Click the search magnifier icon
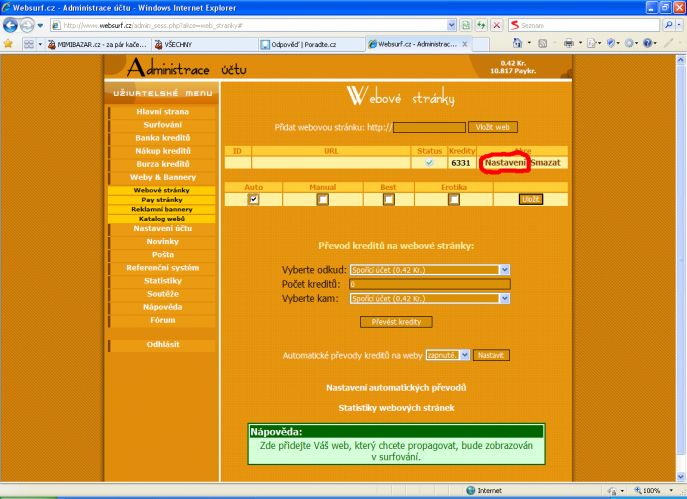 [x=668, y=25]
